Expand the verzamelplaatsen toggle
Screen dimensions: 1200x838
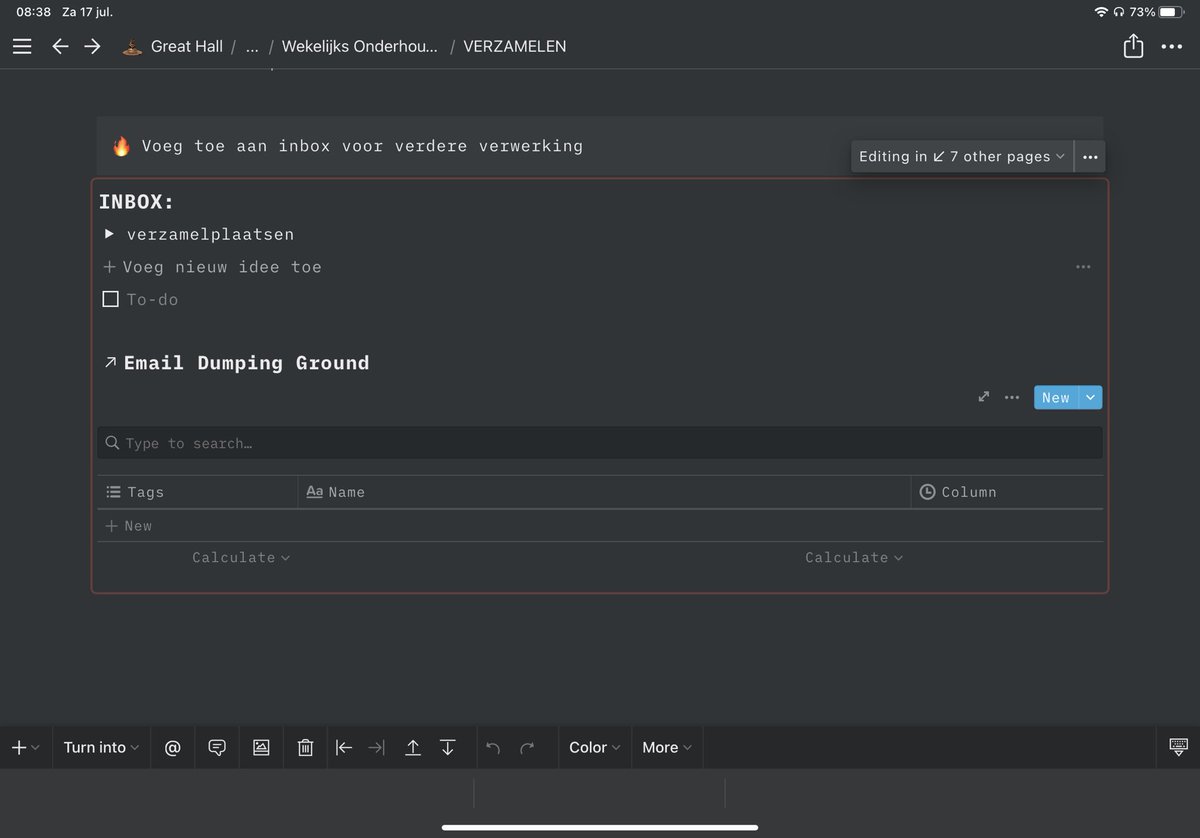coord(108,234)
